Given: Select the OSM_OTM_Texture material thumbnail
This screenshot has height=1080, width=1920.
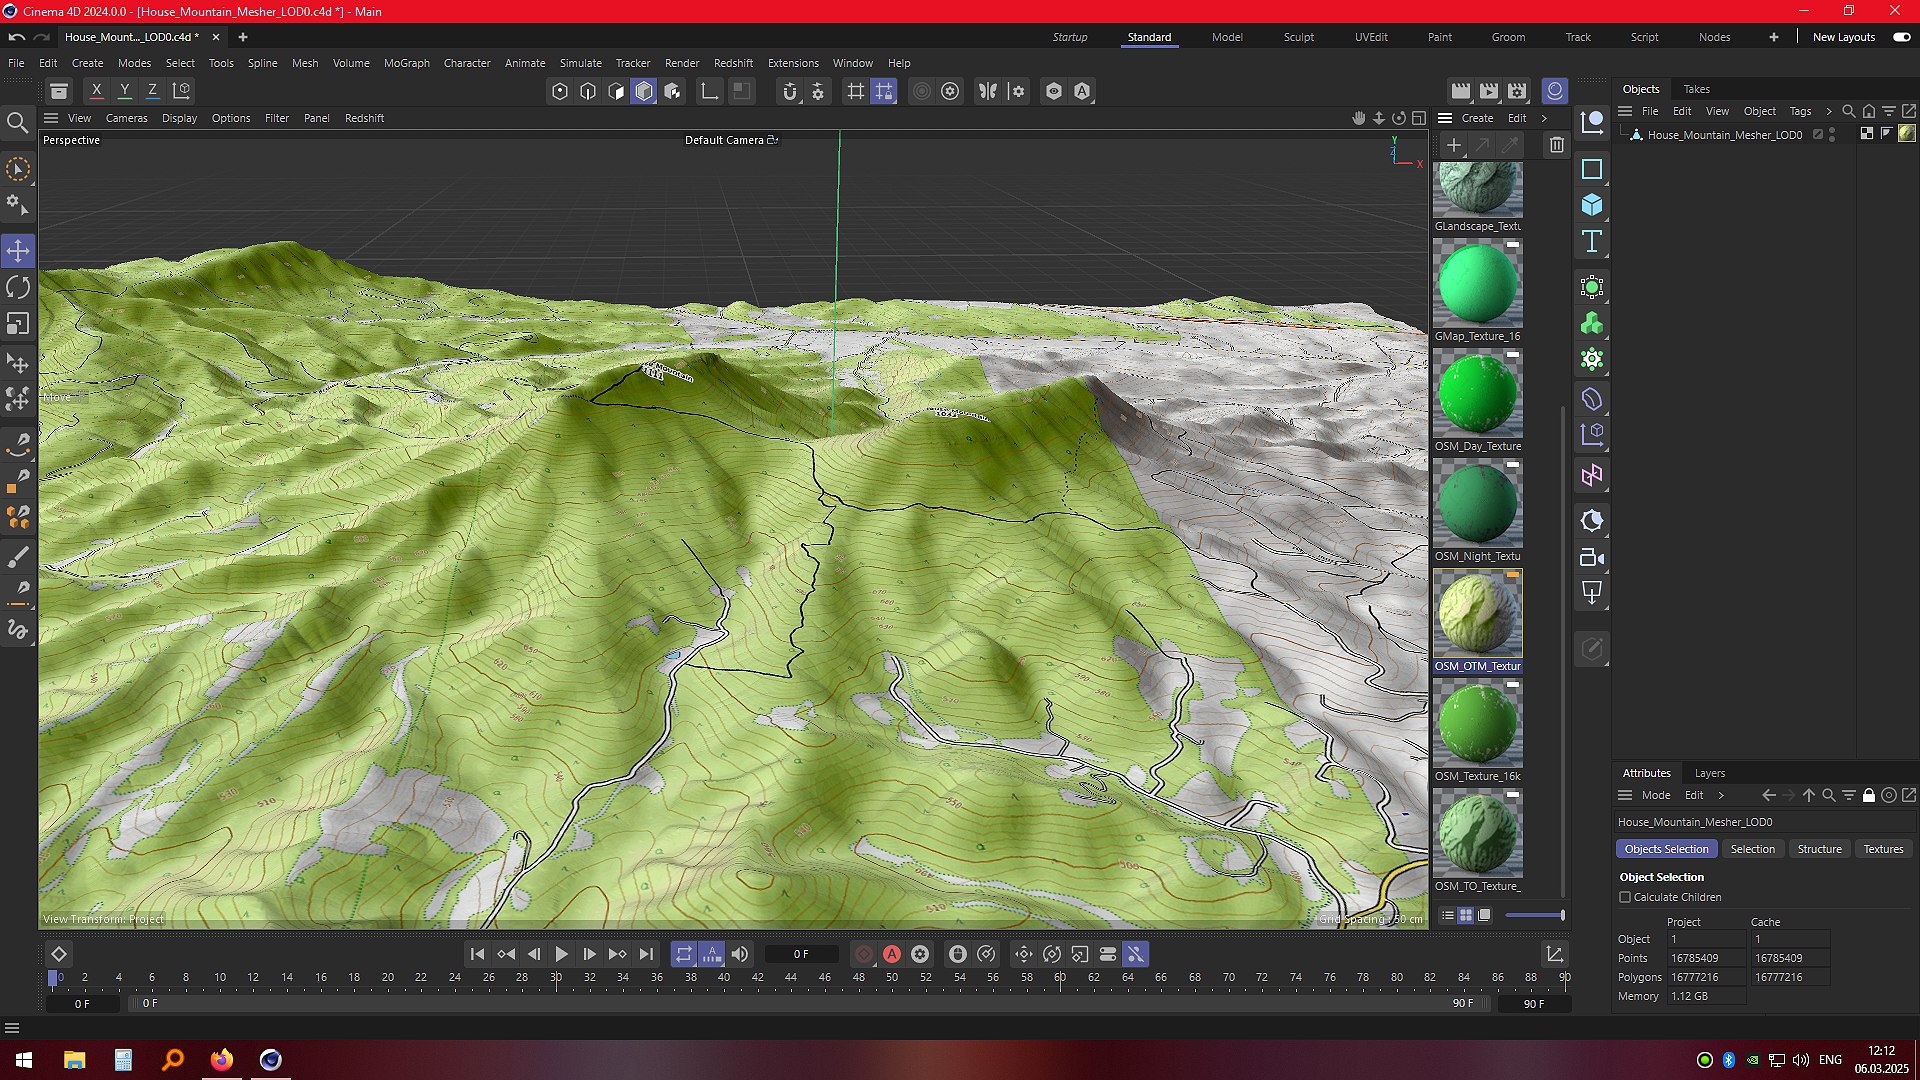Looking at the screenshot, I should [1478, 613].
